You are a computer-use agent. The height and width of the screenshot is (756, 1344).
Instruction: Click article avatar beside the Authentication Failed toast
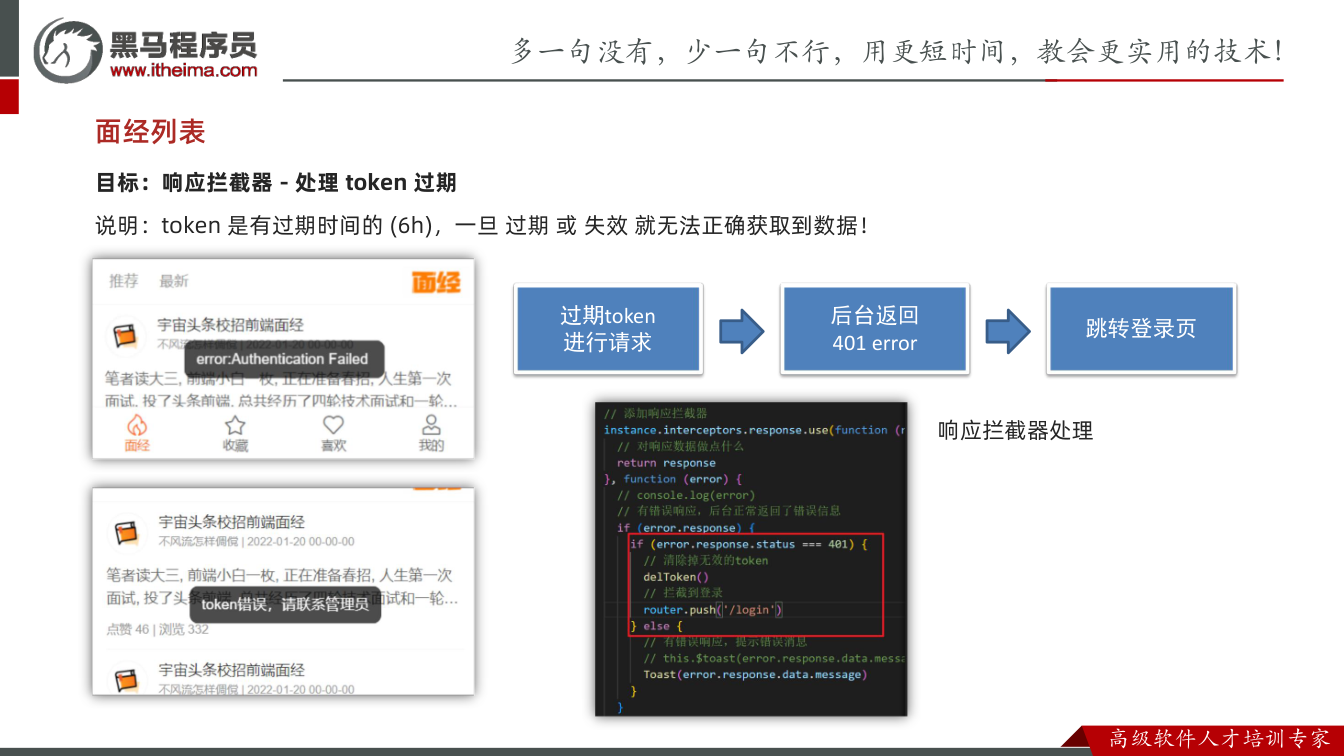[x=125, y=336]
